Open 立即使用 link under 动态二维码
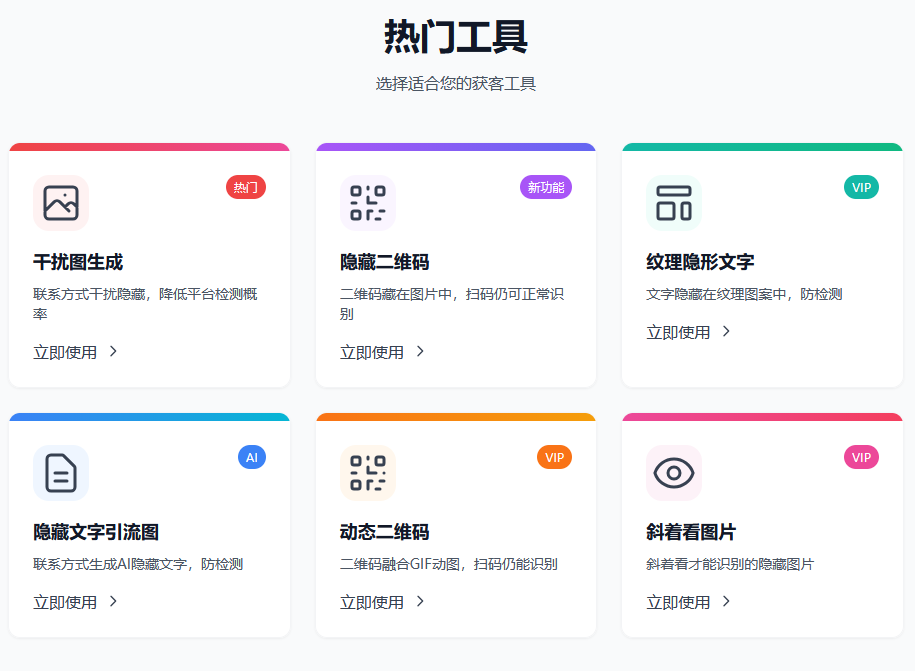Image resolution: width=915 pixels, height=671 pixels. click(383, 602)
